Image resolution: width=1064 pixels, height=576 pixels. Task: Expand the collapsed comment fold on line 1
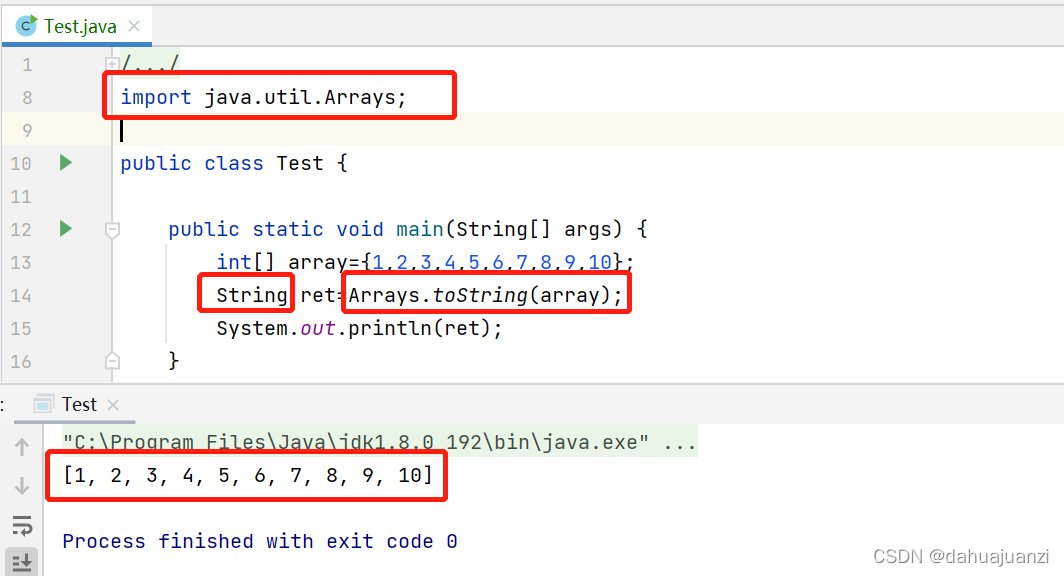112,62
